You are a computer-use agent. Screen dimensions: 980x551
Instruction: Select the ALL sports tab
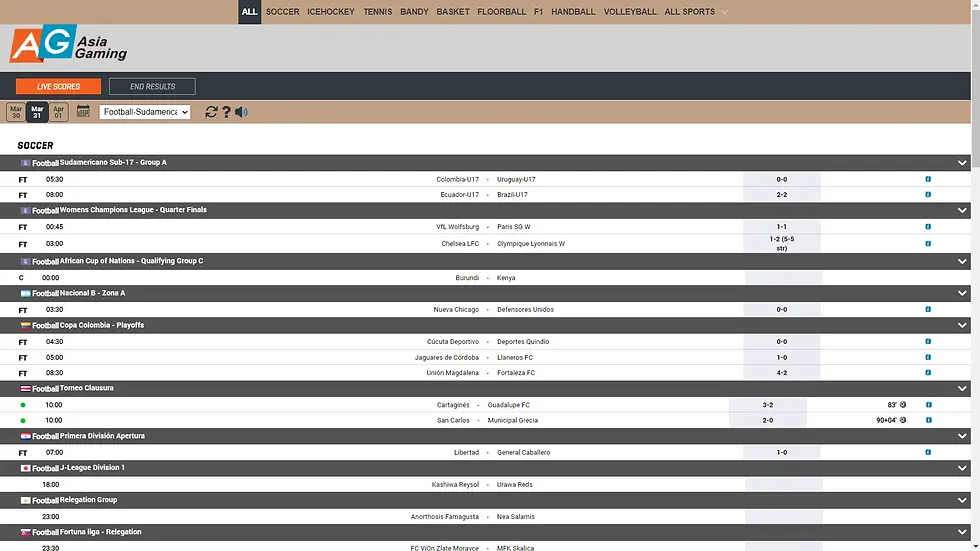249,12
